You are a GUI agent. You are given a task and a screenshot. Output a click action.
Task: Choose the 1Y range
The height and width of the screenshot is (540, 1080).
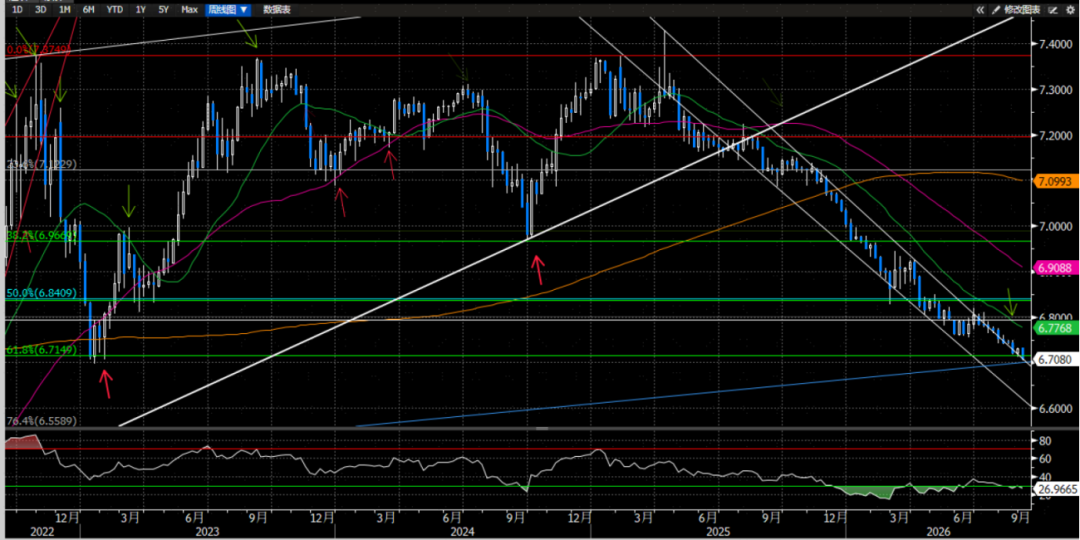pyautogui.click(x=141, y=10)
